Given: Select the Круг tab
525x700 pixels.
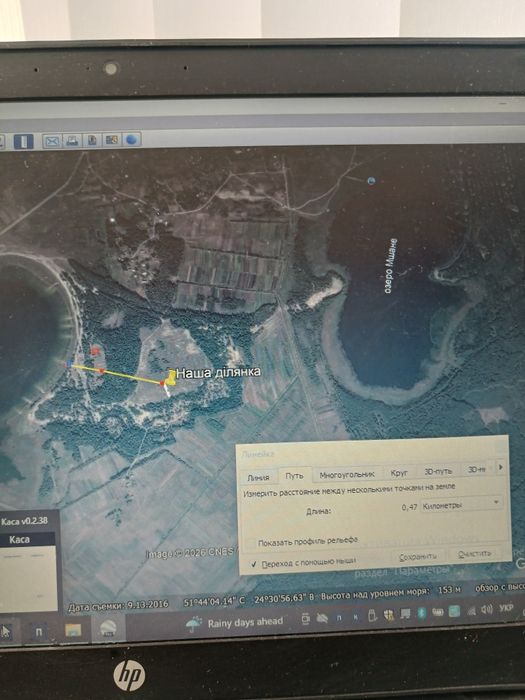Looking at the screenshot, I should click(399, 473).
